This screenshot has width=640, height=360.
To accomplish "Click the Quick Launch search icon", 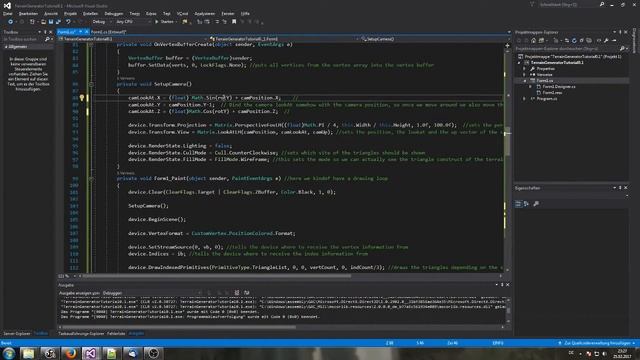I will (x=602, y=4).
